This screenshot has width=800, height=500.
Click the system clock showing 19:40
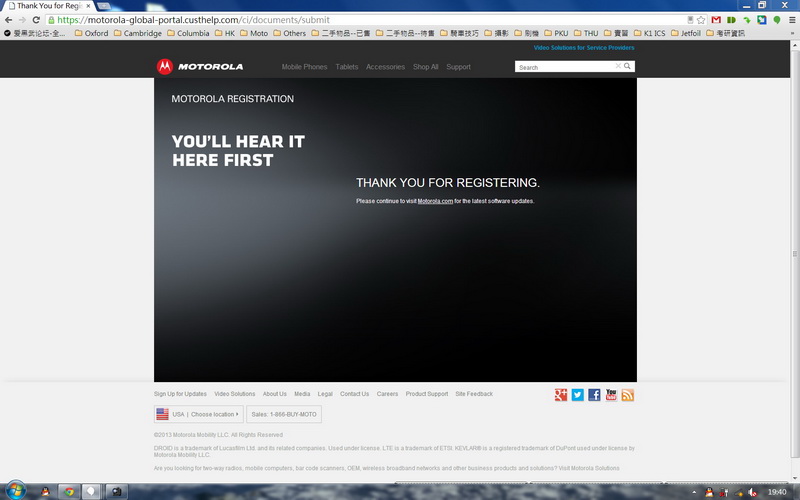click(777, 492)
